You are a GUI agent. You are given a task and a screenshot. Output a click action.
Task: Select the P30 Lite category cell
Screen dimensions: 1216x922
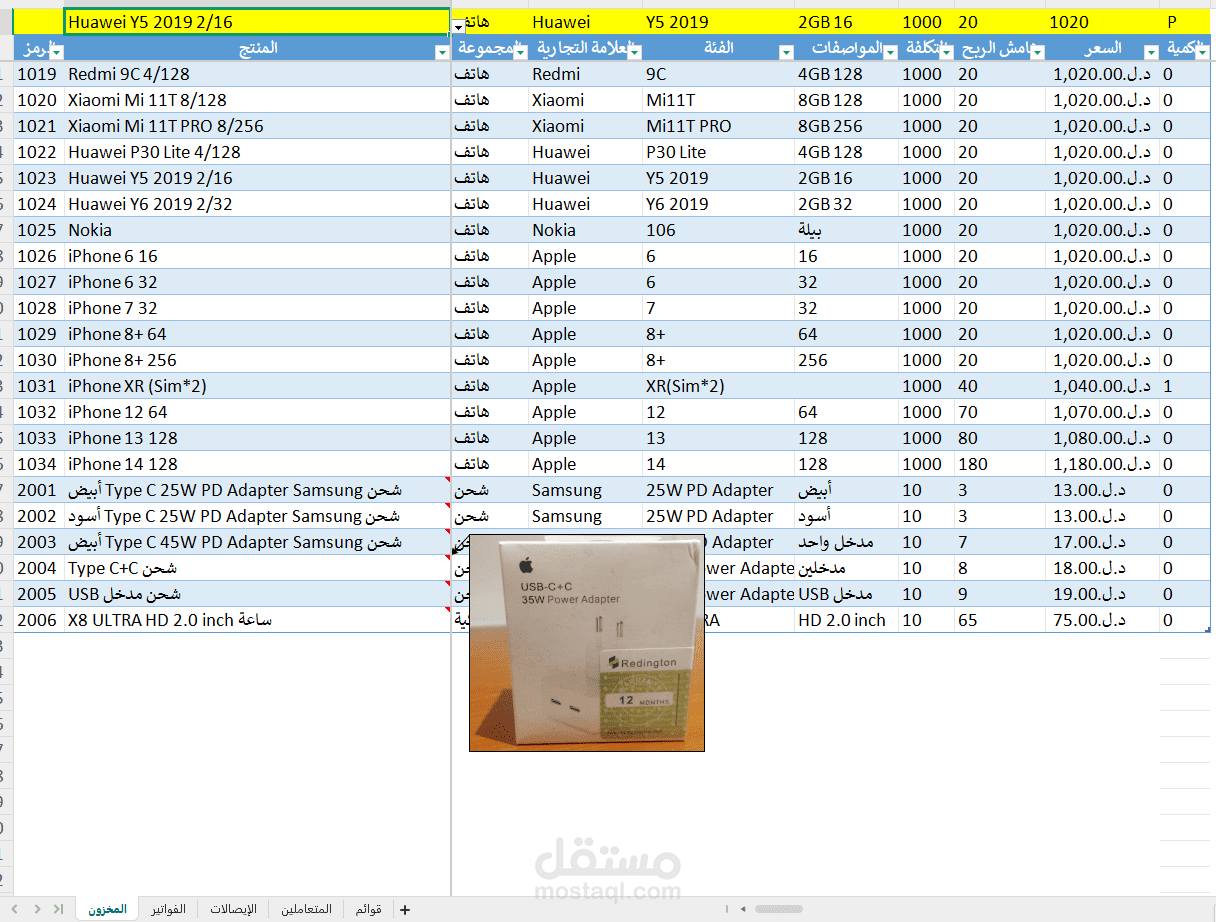coord(718,152)
